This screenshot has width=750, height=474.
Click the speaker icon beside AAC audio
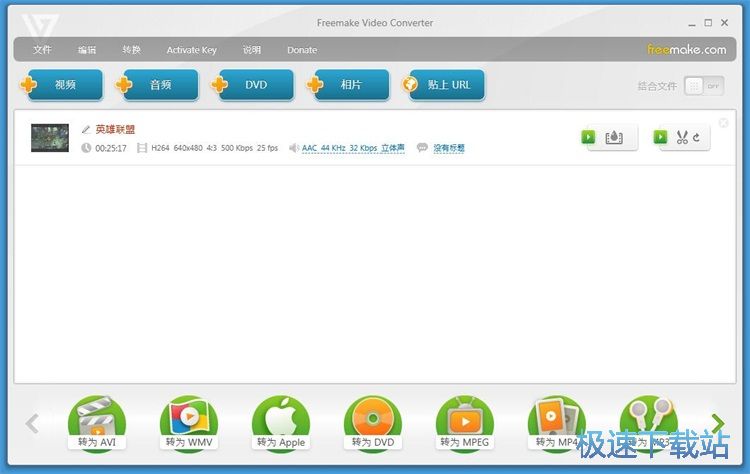click(294, 148)
